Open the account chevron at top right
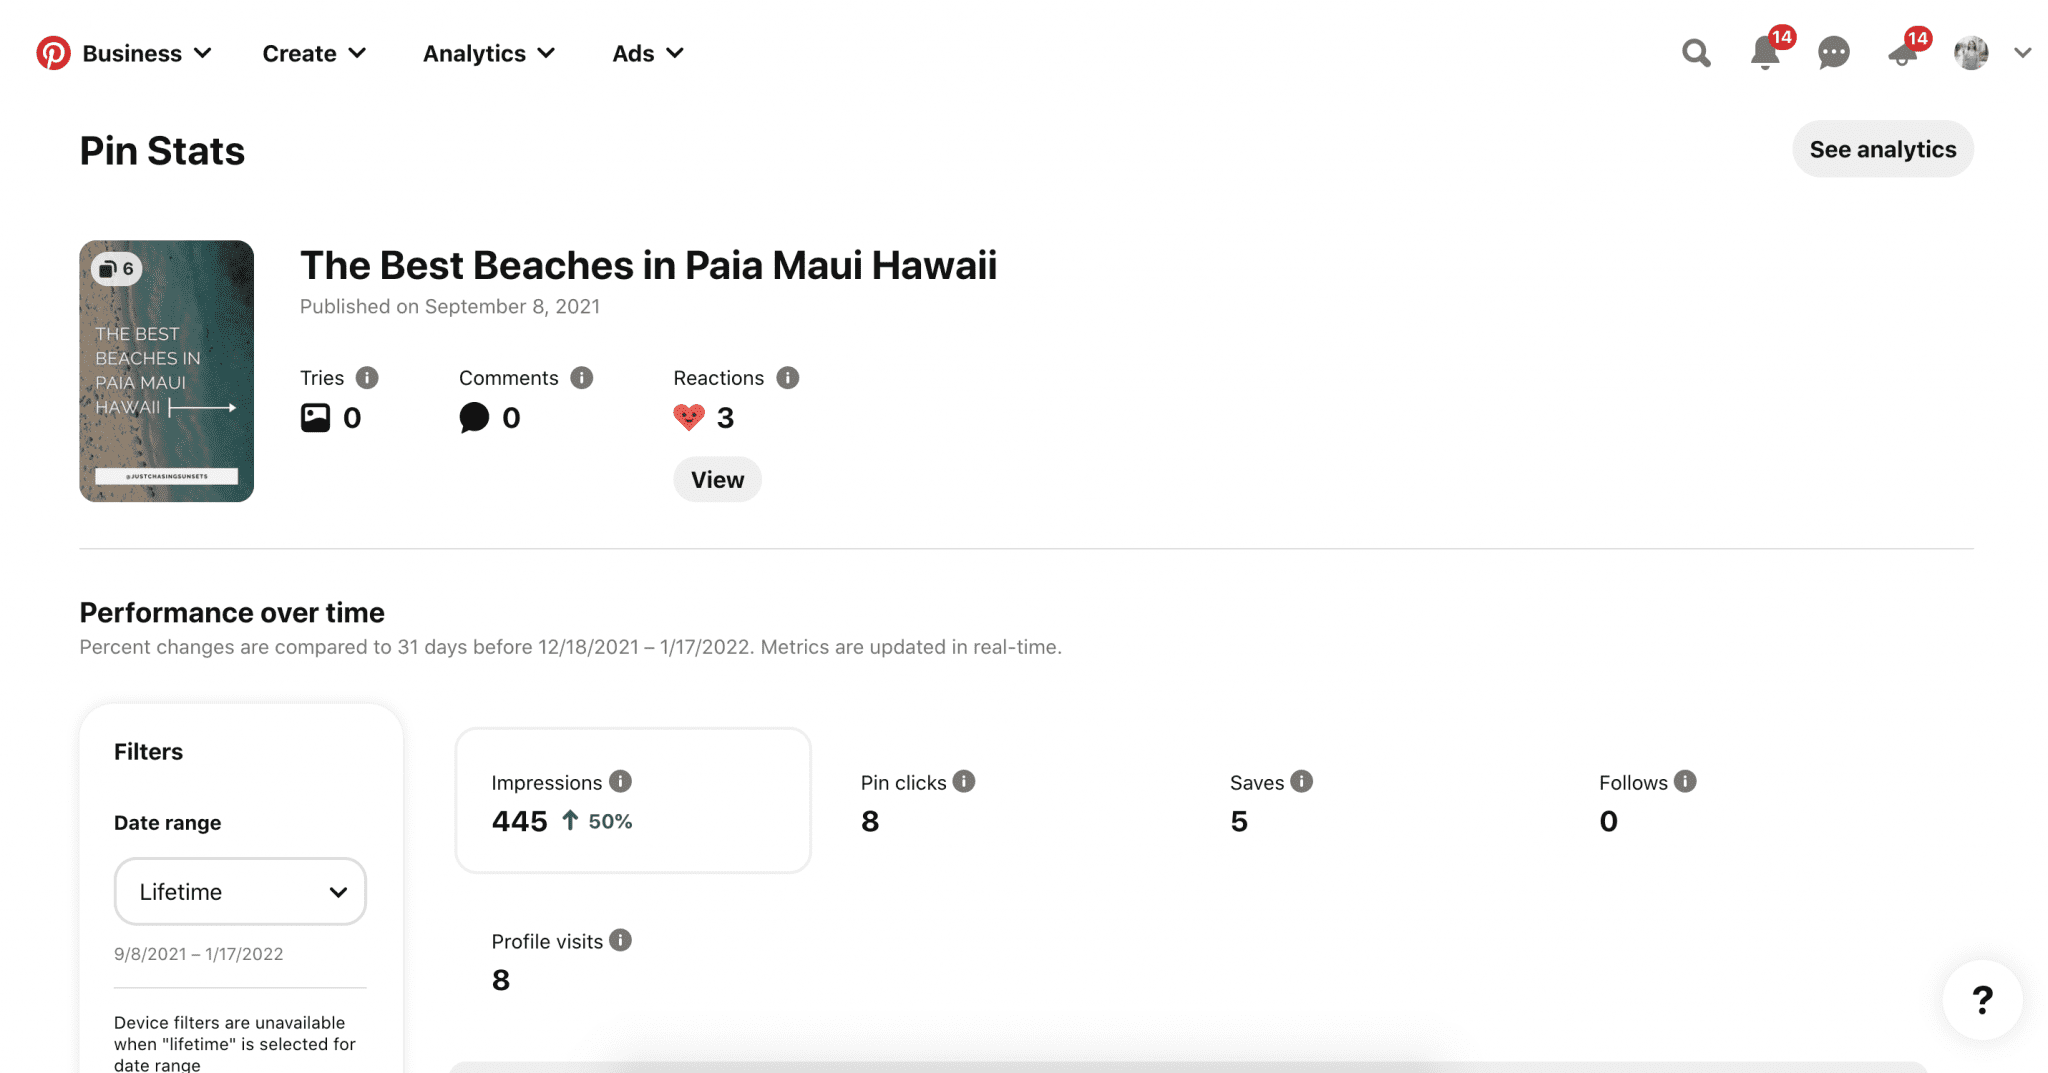2048x1073 pixels. click(2023, 53)
